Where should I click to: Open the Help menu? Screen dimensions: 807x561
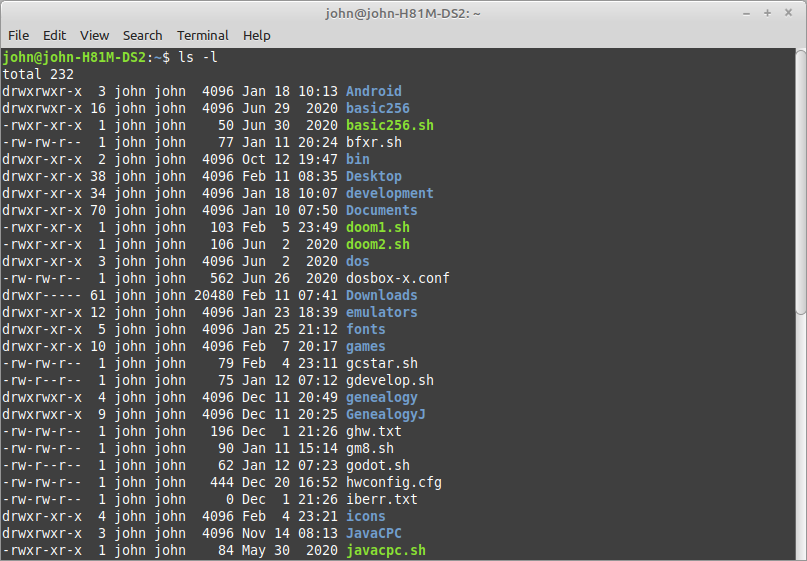pos(257,35)
